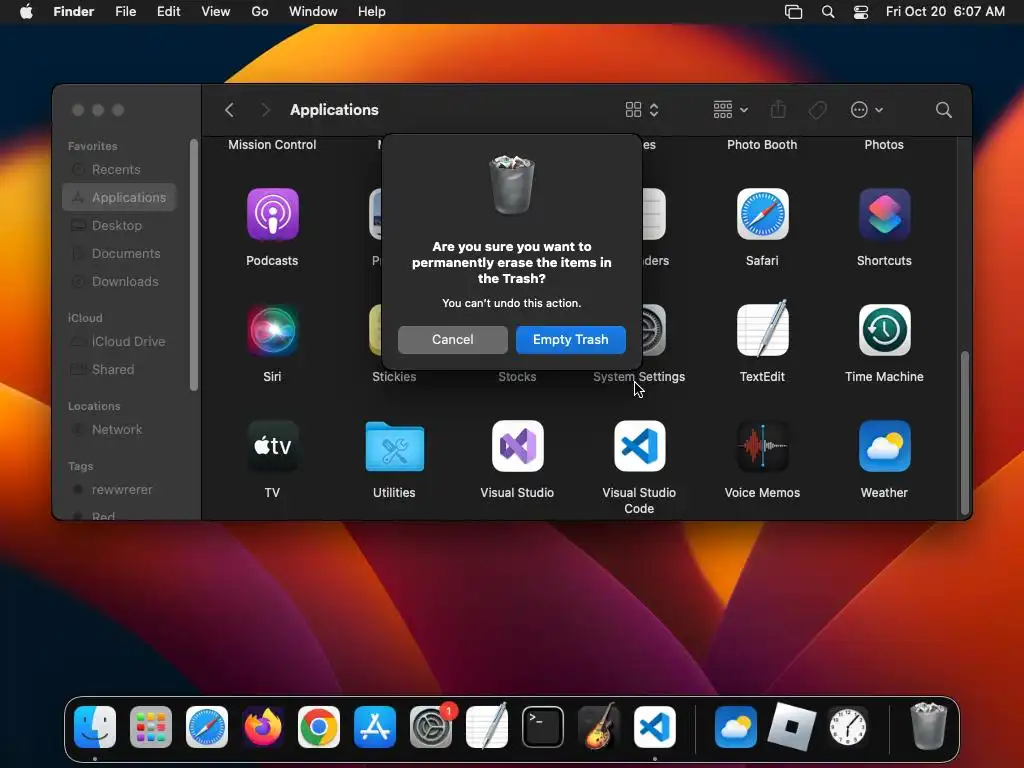Go forward in Finder navigation
This screenshot has height=768, width=1024.
[x=265, y=110]
